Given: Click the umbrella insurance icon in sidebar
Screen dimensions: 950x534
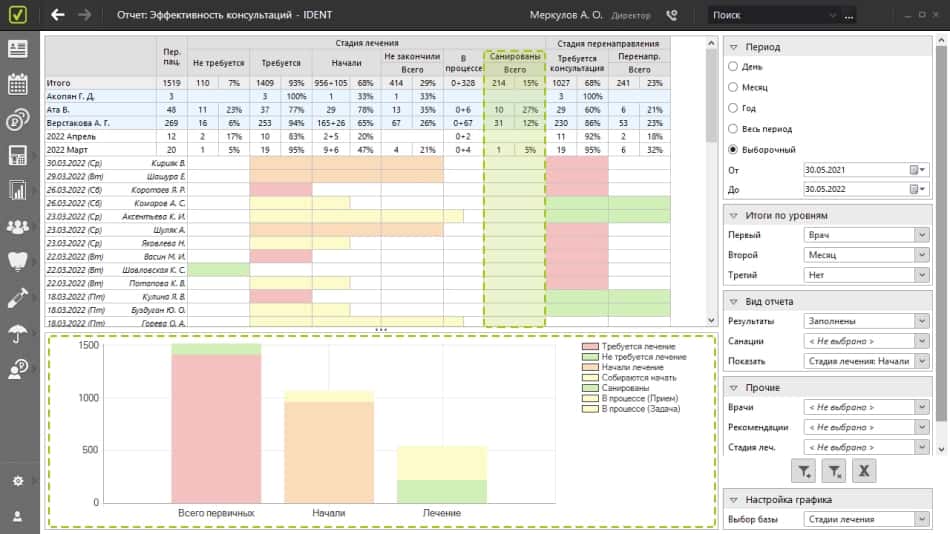Looking at the screenshot, I should pyautogui.click(x=18, y=334).
